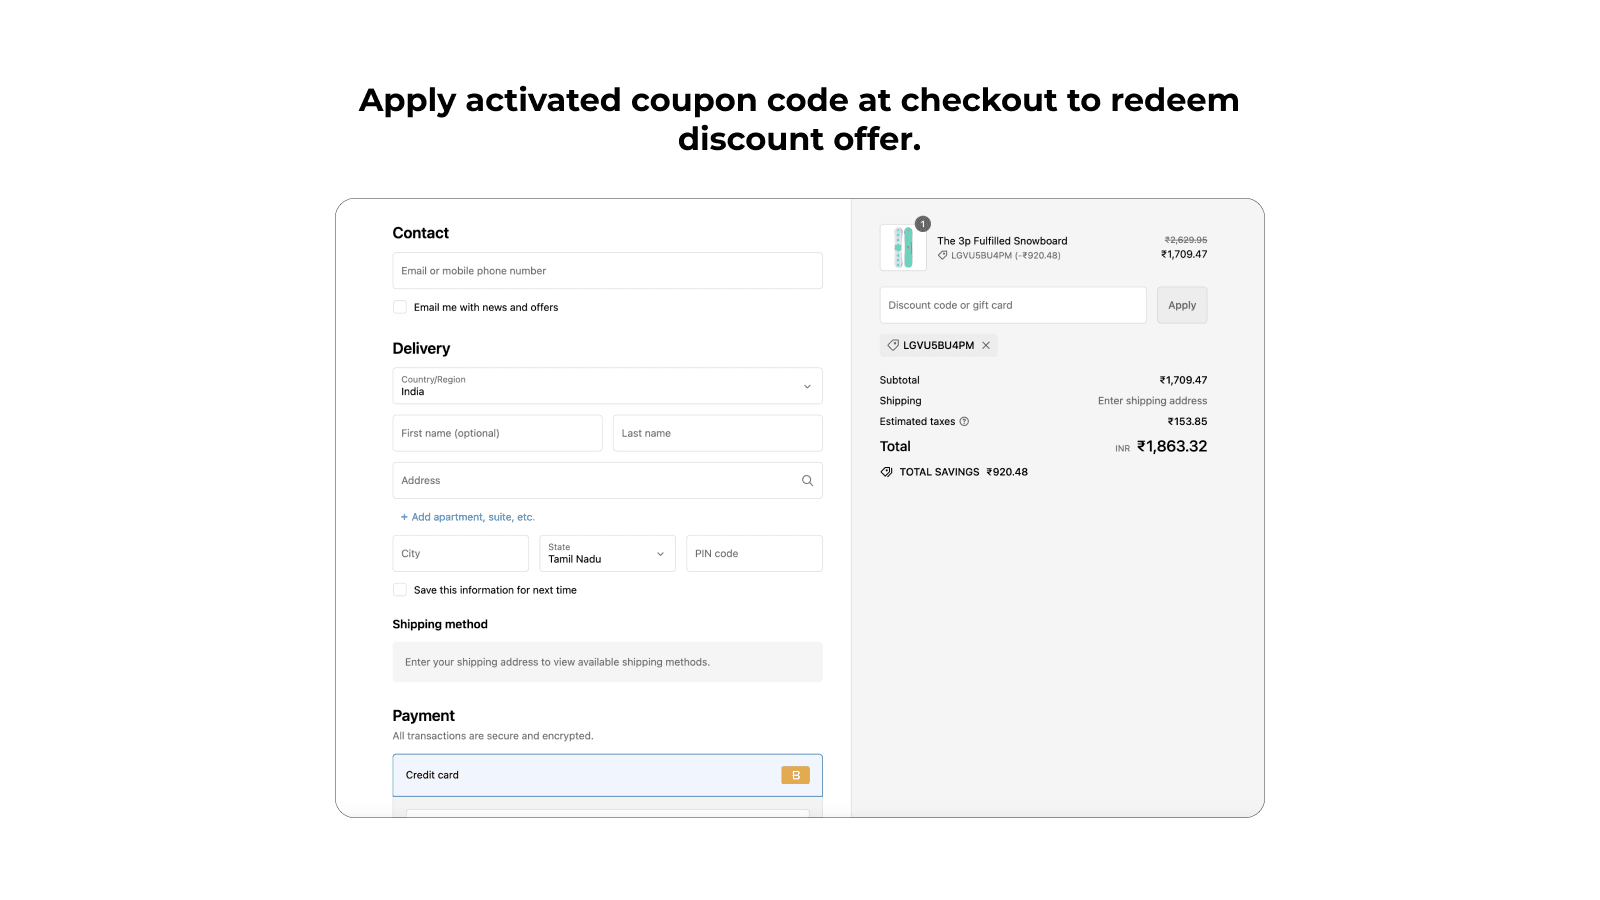Click the estimated taxes help icon
This screenshot has height=900, width=1600.
pyautogui.click(x=964, y=422)
